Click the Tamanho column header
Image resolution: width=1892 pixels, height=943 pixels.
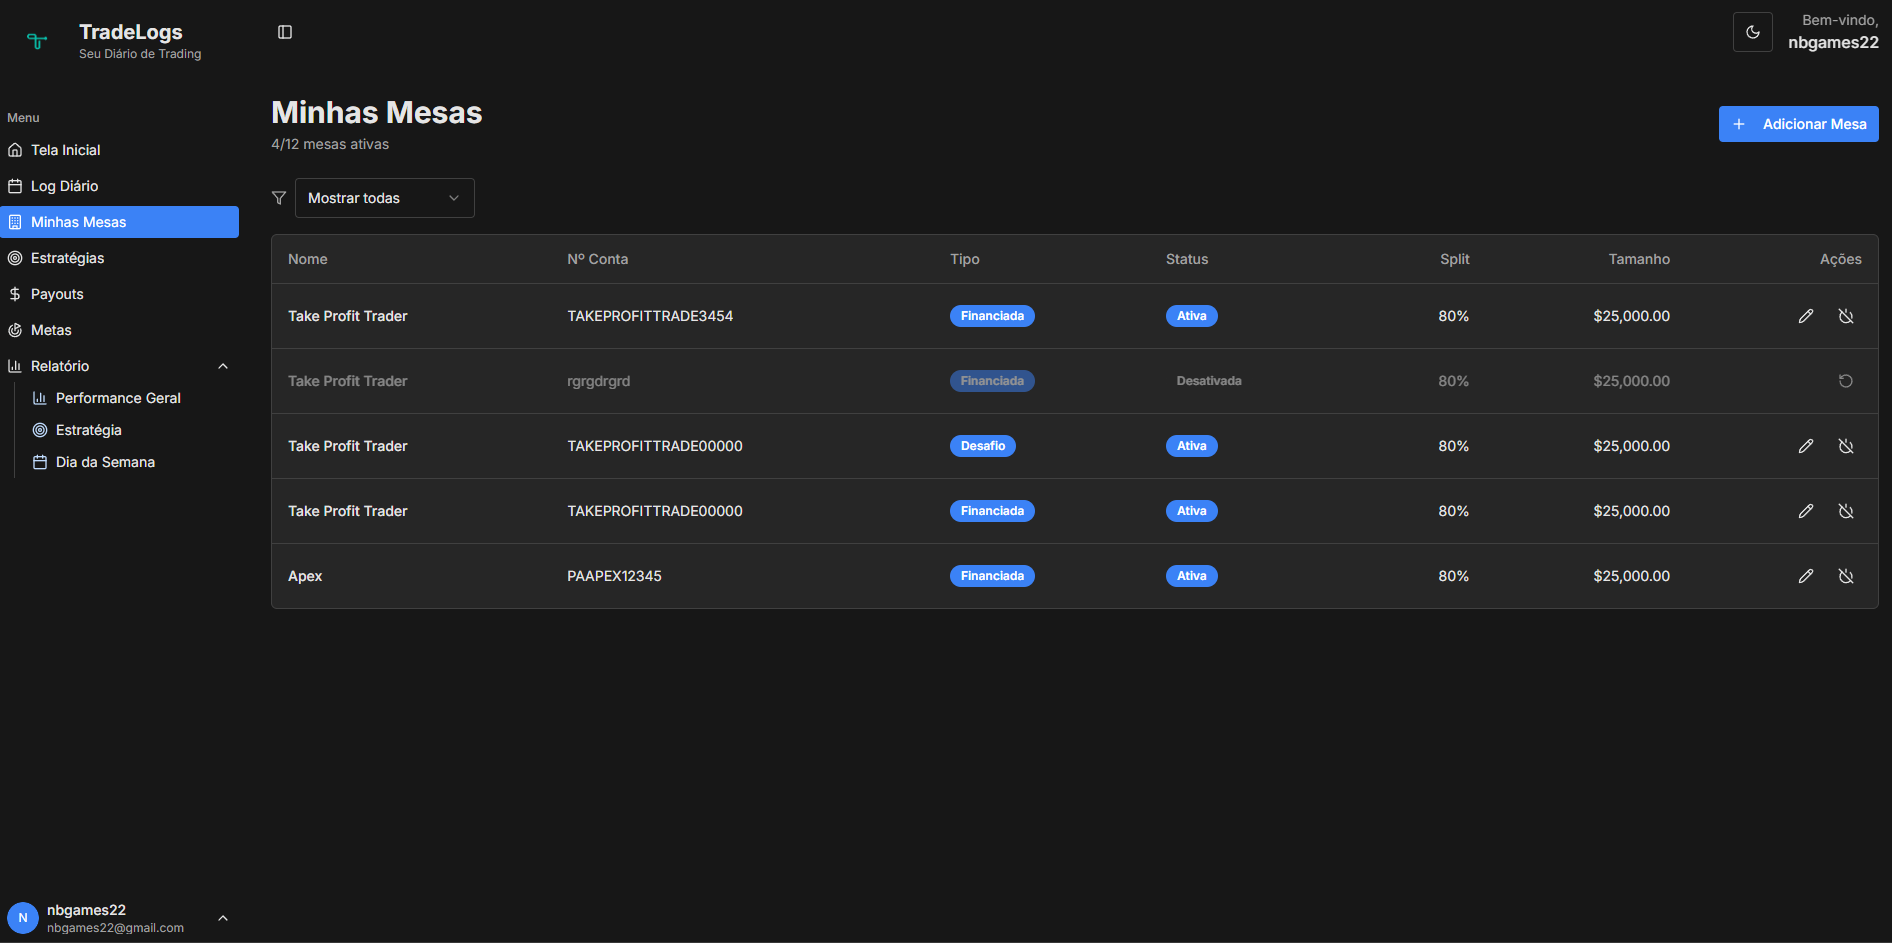1639,259
